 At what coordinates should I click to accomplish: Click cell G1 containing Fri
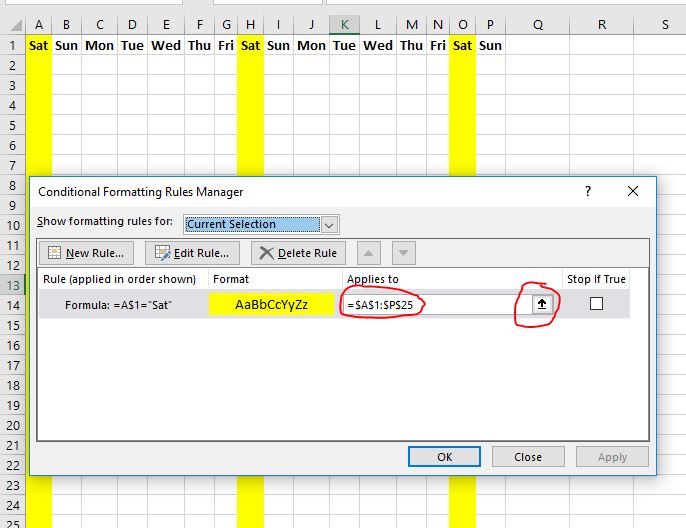point(226,45)
